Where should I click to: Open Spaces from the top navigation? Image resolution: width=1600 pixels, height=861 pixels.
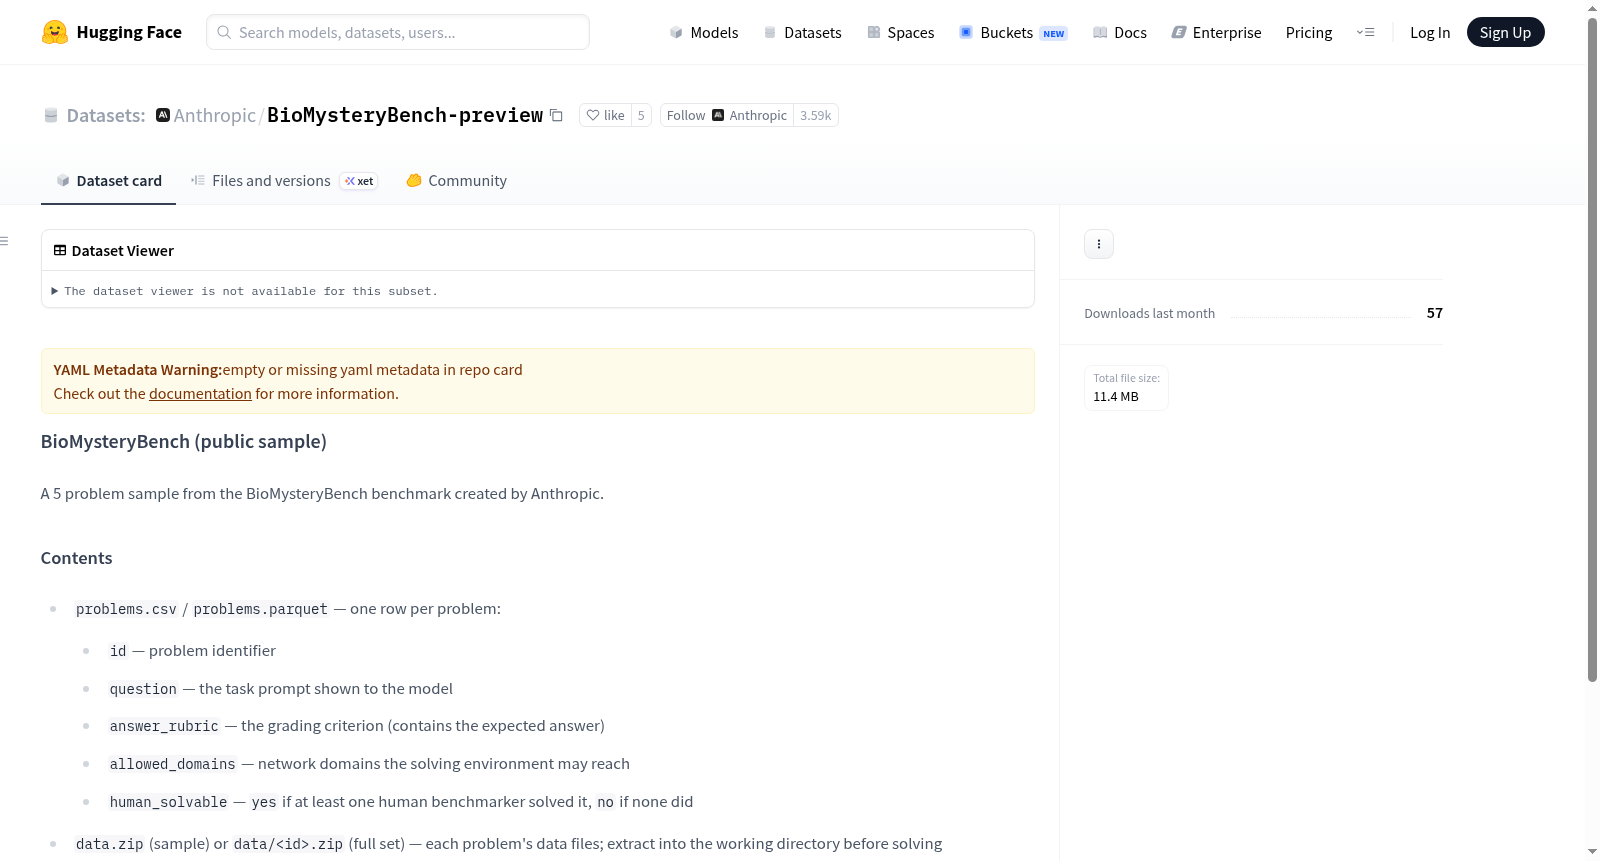pyautogui.click(x=901, y=32)
